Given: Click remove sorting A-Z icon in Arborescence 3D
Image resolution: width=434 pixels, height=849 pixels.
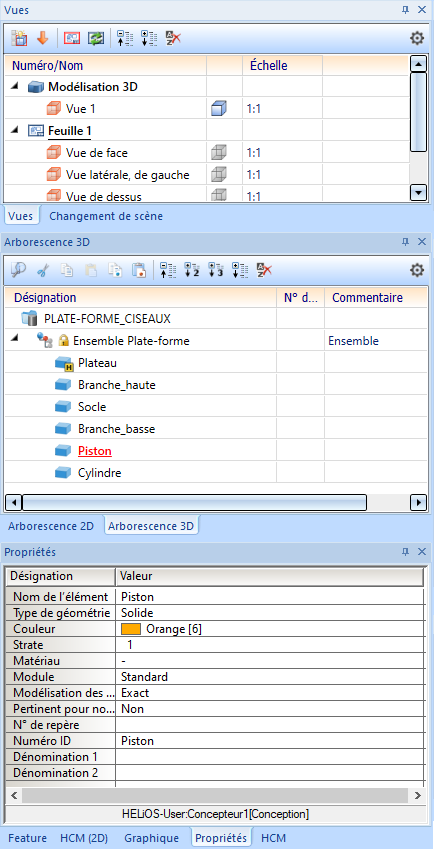Looking at the screenshot, I should [264, 270].
